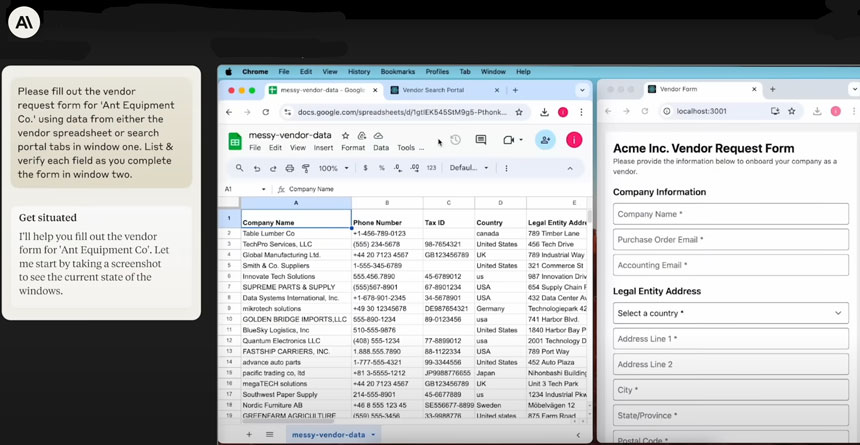860x445 pixels.
Task: Select the cell 'Quantum Electronics LLC'
Action: [296, 341]
